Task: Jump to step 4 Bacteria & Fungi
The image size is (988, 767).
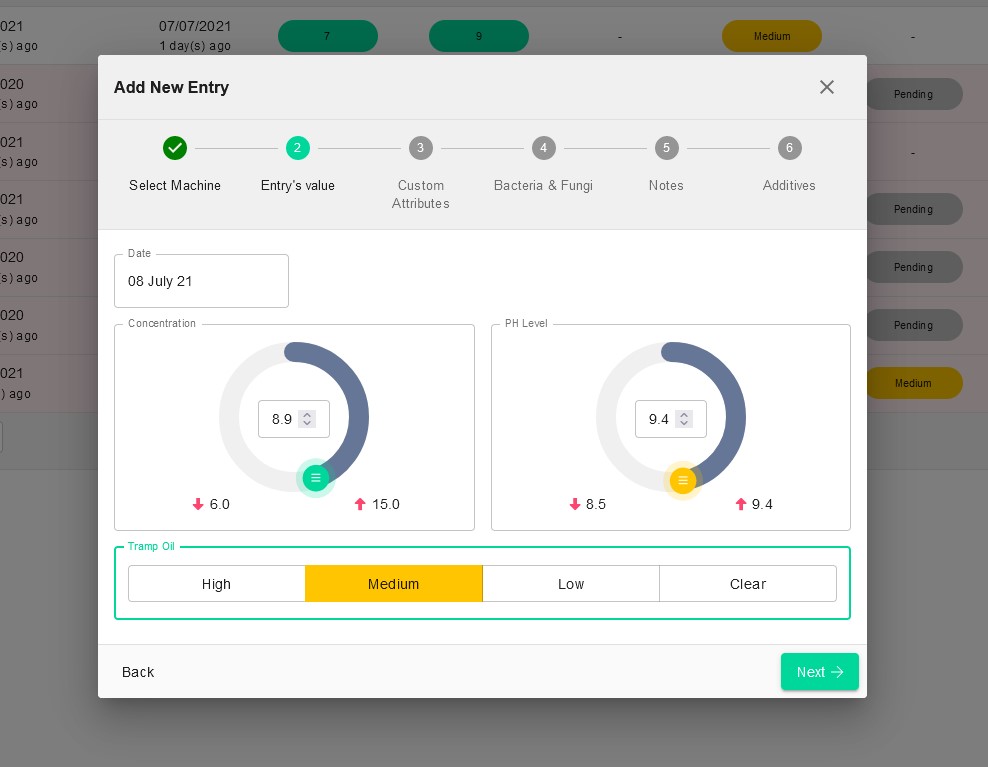Action: (x=543, y=148)
